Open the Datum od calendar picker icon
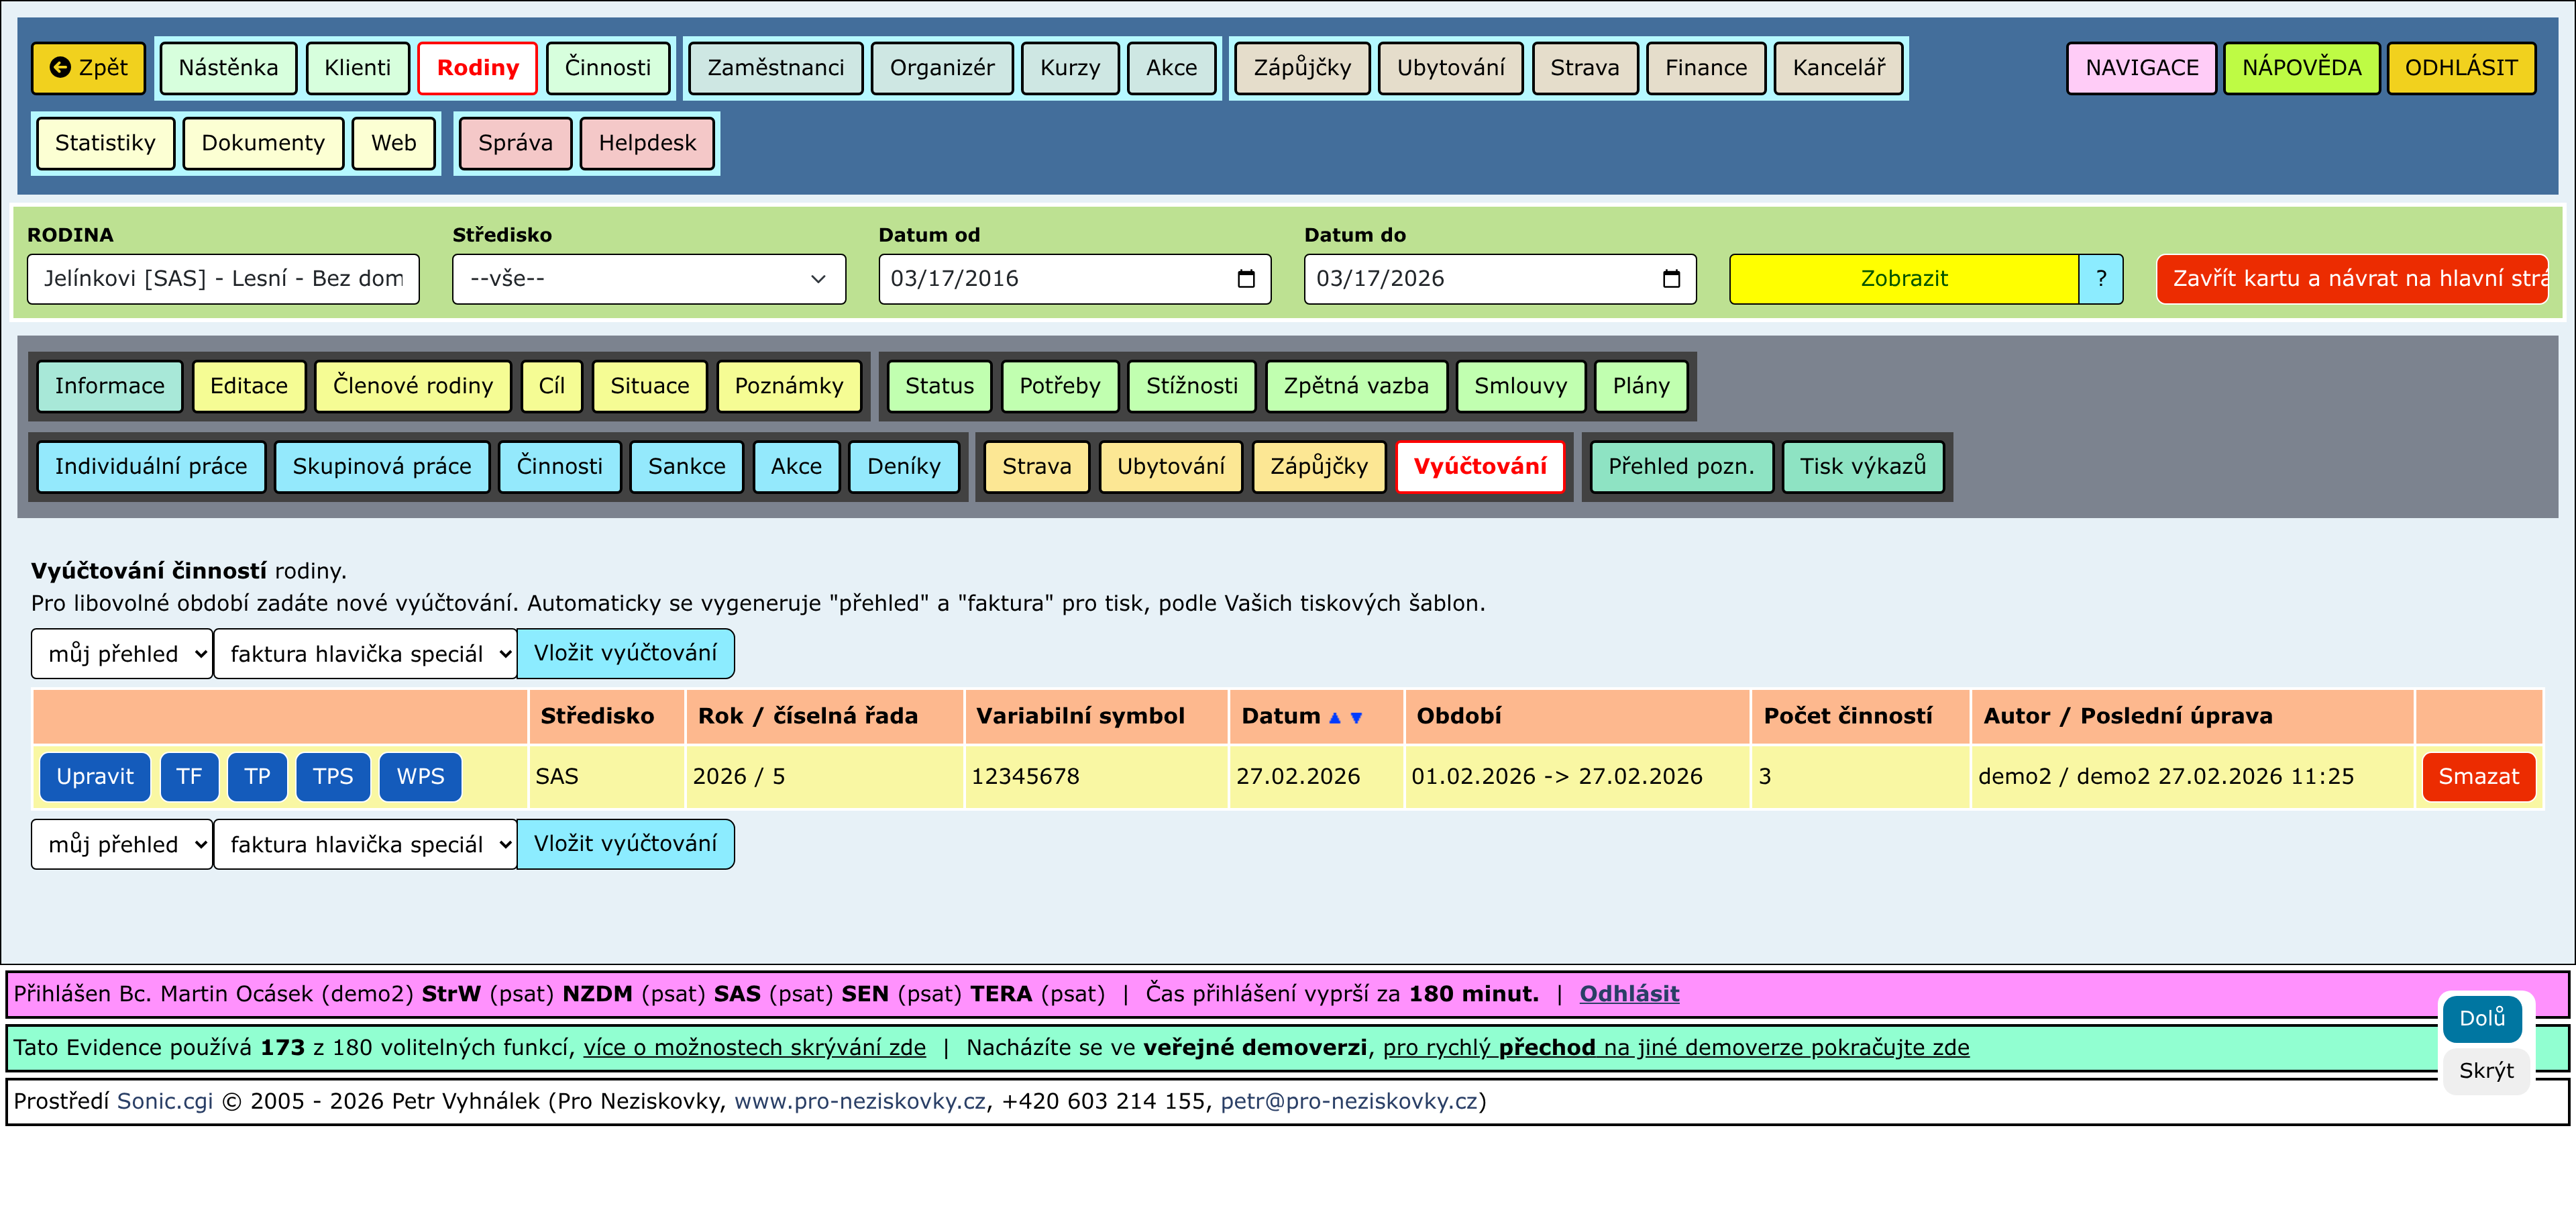This screenshot has width=2576, height=1208. click(1245, 279)
